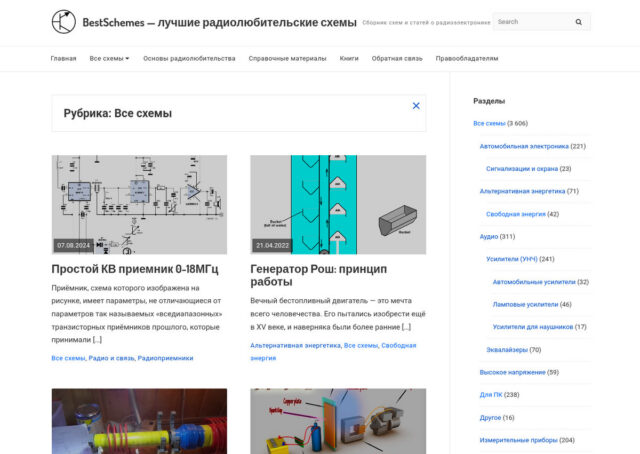The width and height of the screenshot is (640, 454).
Task: Open BestSchemes site title link
Action: (x=220, y=22)
